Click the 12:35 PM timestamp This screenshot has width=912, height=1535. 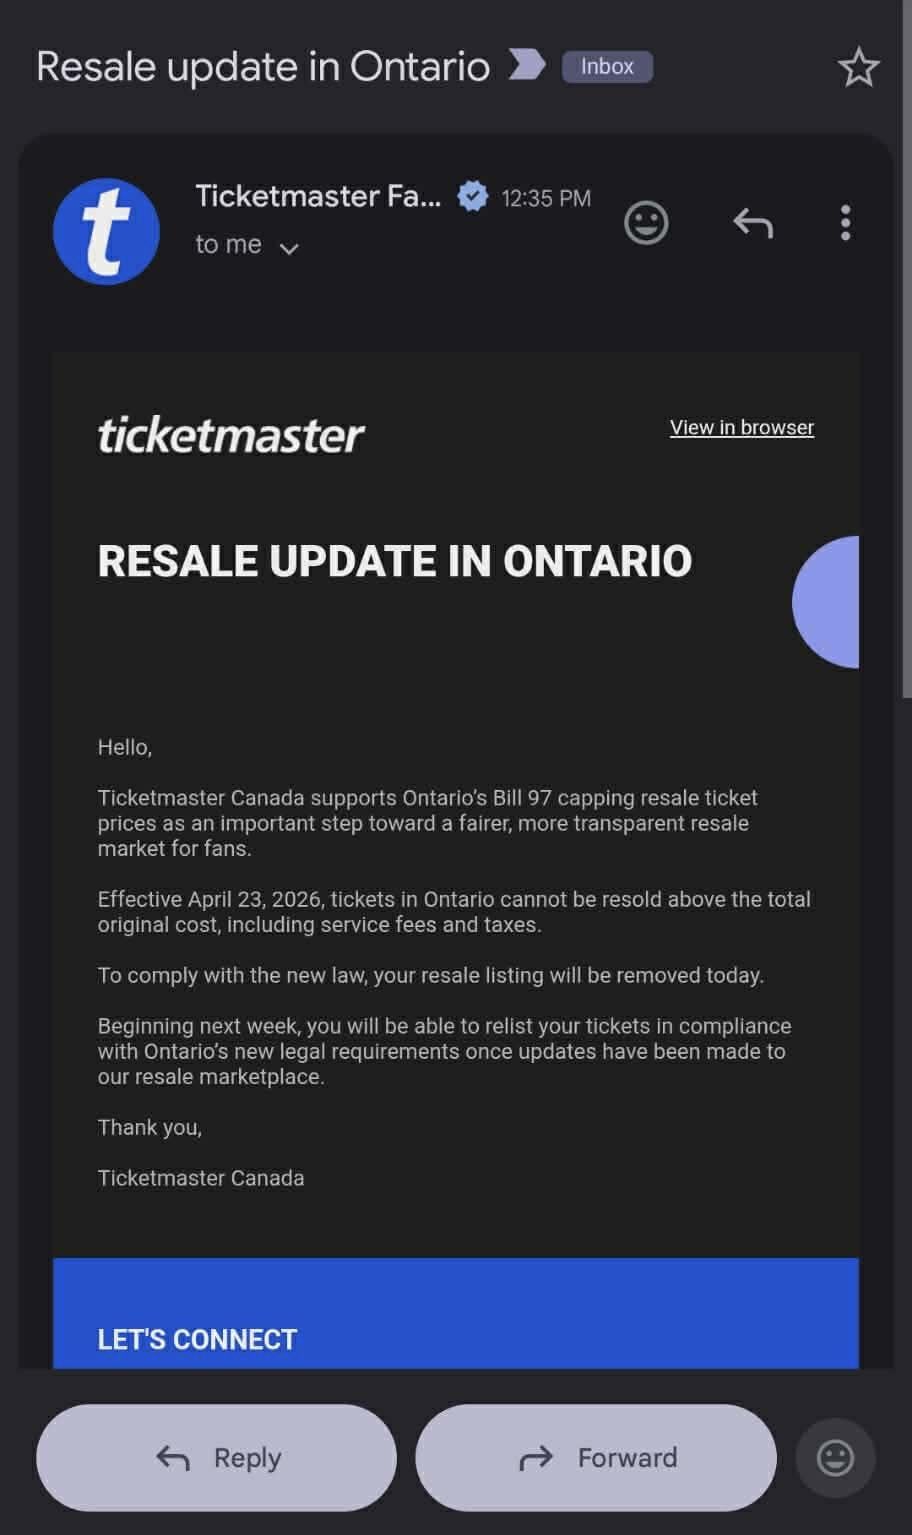point(546,198)
